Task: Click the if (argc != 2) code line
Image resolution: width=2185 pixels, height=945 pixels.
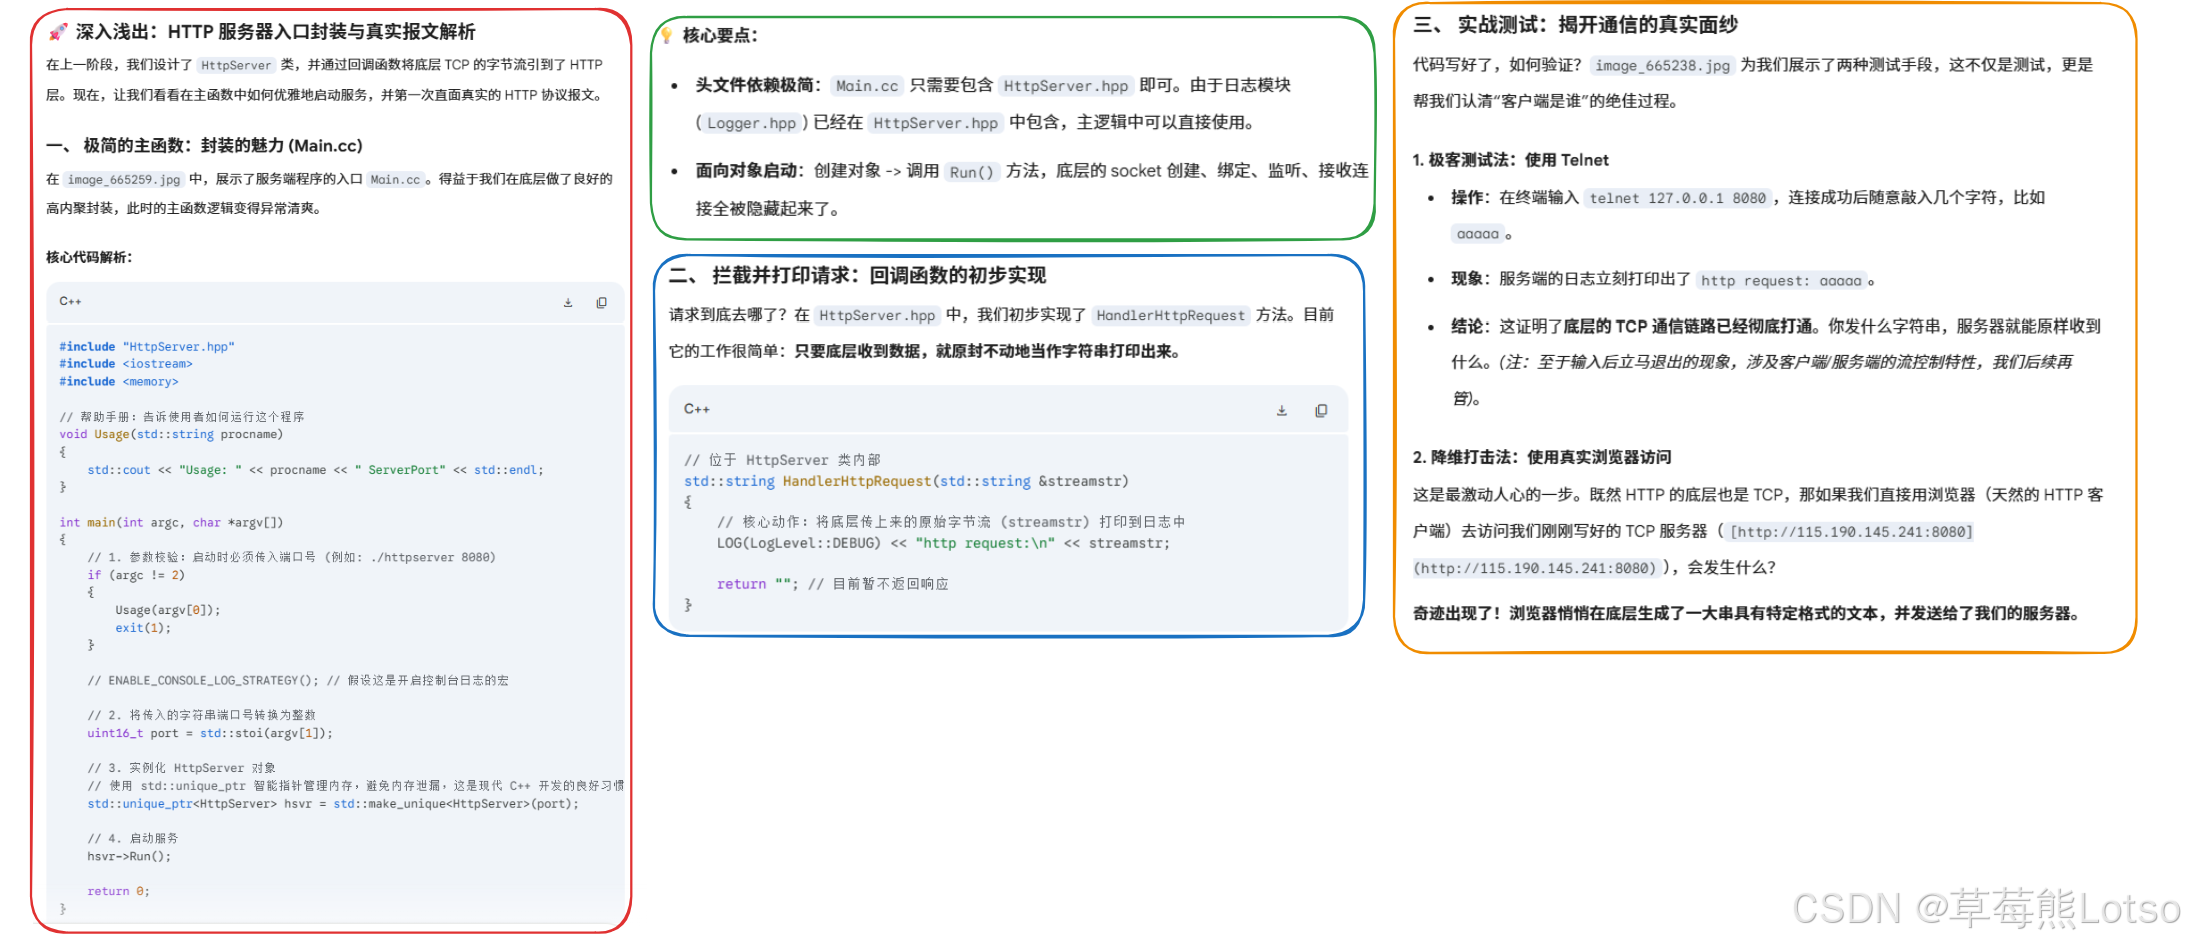Action: (x=136, y=575)
